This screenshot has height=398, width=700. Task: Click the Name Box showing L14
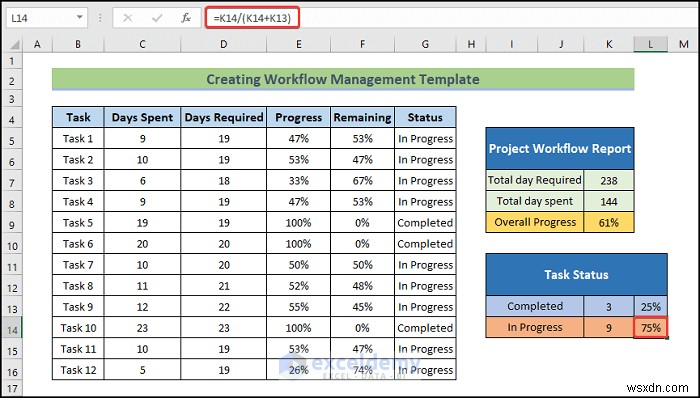click(46, 18)
